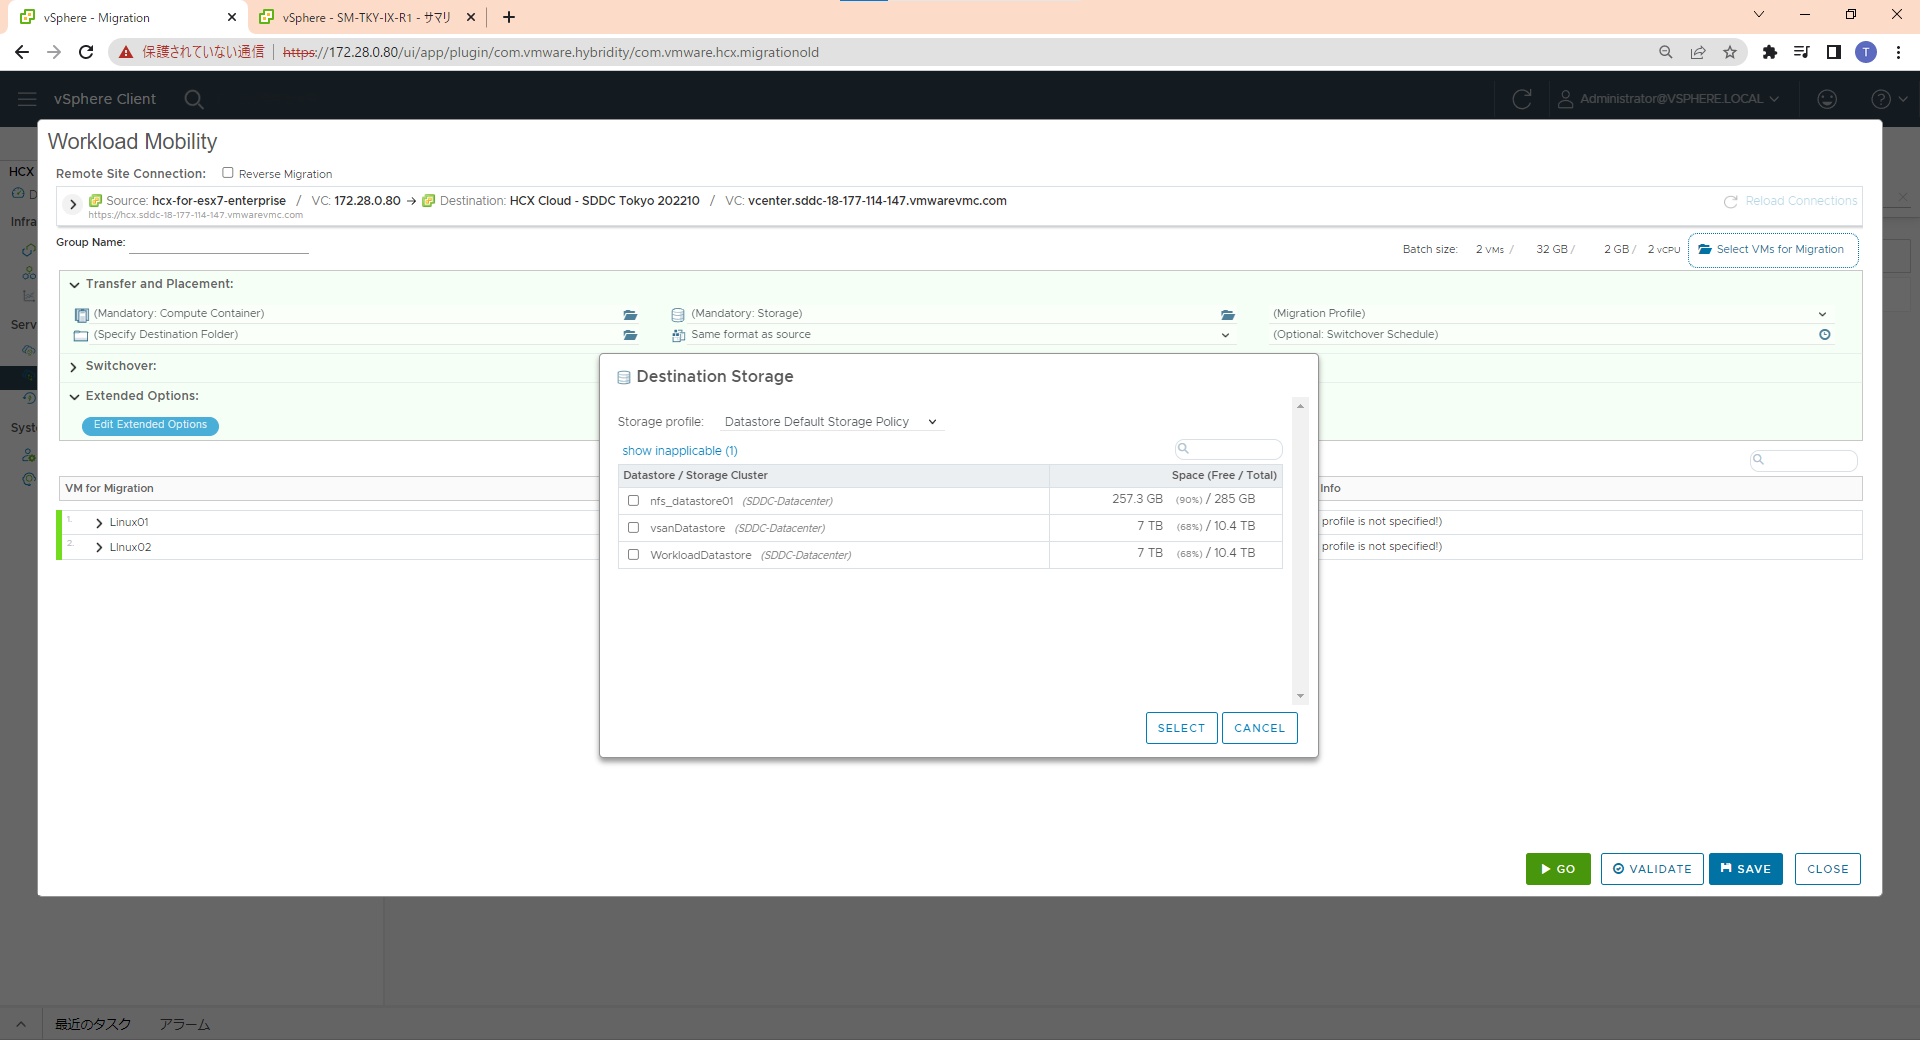This screenshot has height=1040, width=1920.
Task: Check the vsanDatastore datastore
Action: click(x=633, y=528)
